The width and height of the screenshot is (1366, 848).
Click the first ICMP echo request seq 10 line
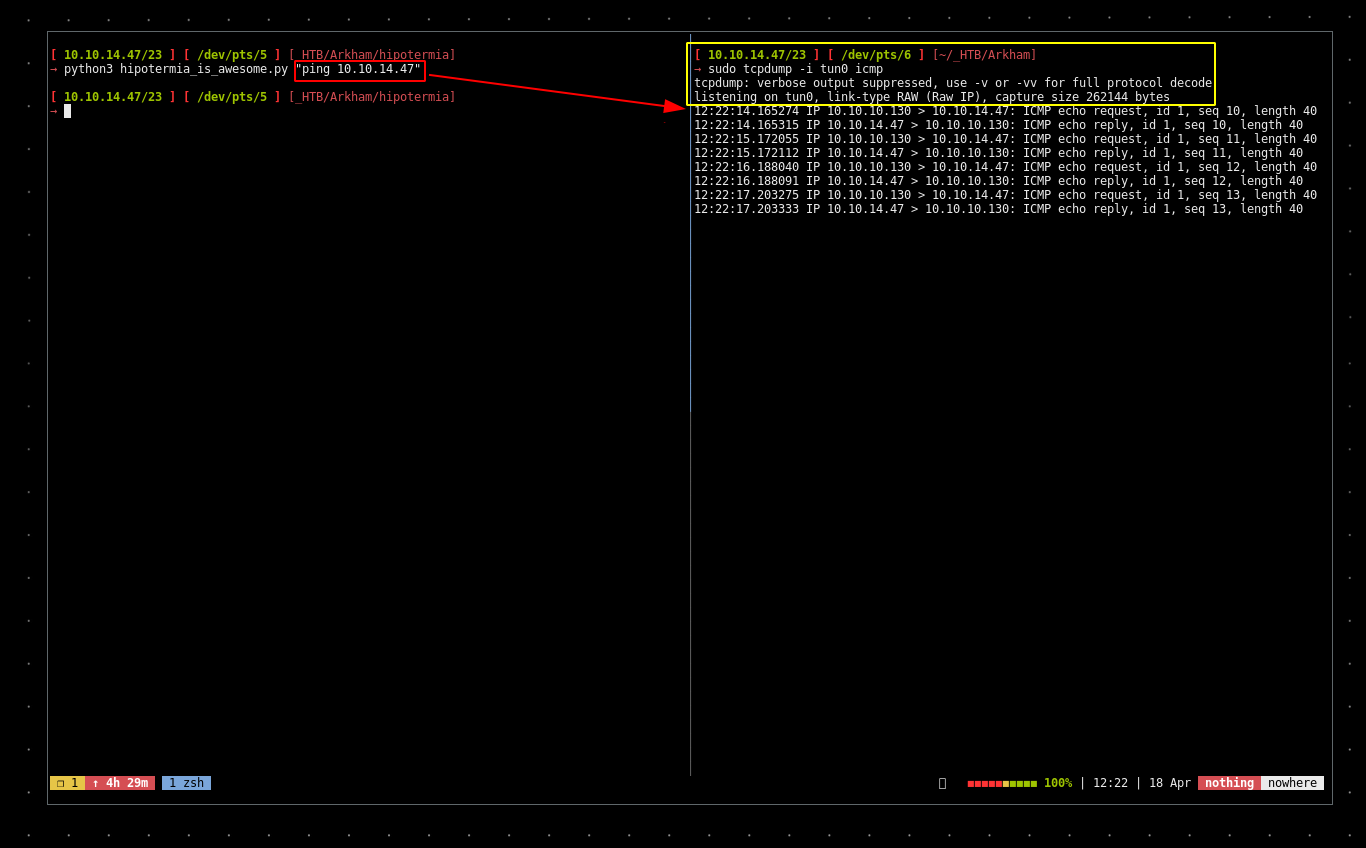(x=1005, y=111)
